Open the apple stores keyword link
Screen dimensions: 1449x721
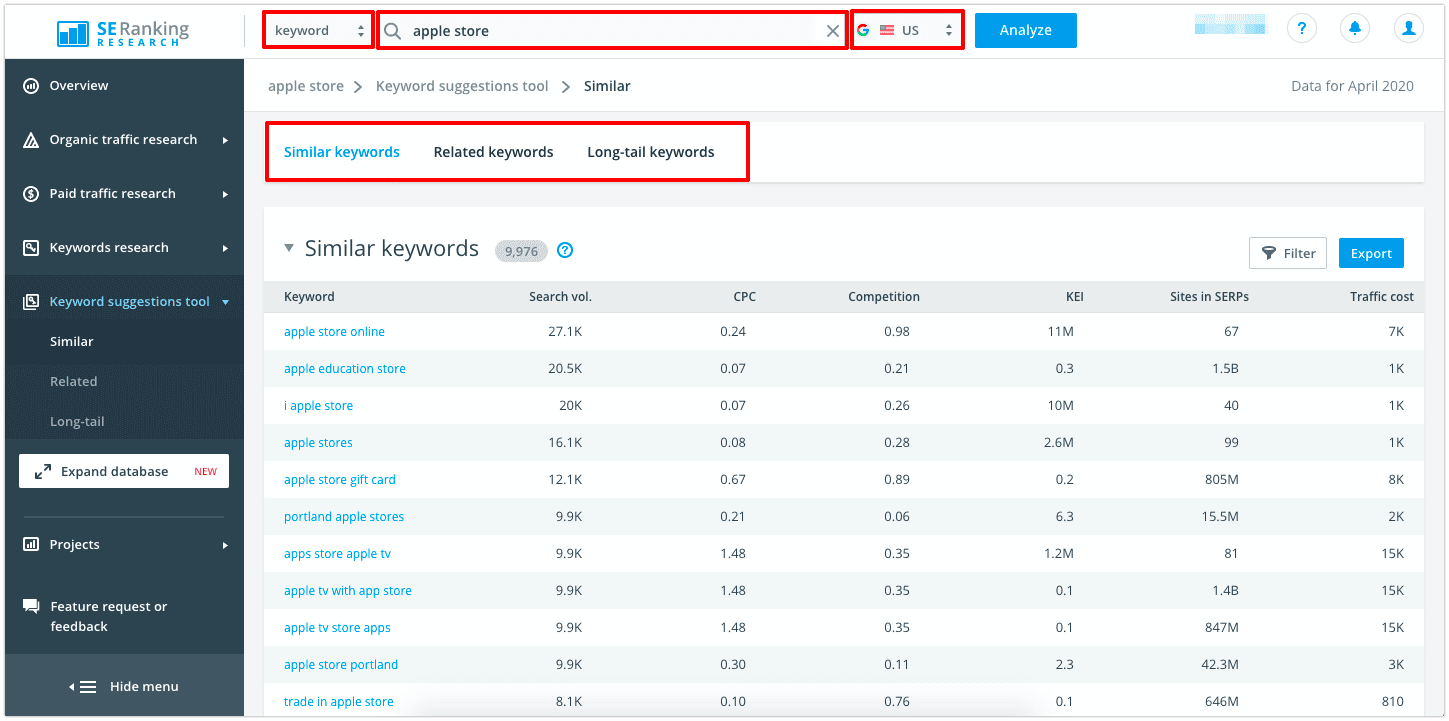pos(318,443)
